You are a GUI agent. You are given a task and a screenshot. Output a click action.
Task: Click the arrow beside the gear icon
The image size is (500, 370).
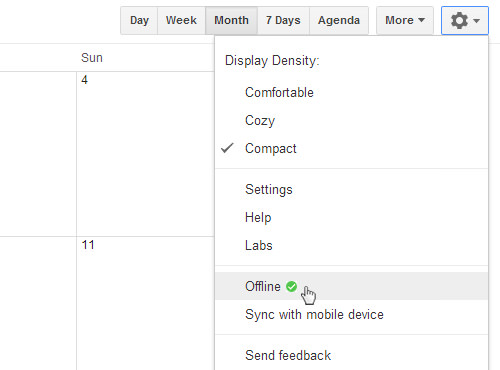477,21
